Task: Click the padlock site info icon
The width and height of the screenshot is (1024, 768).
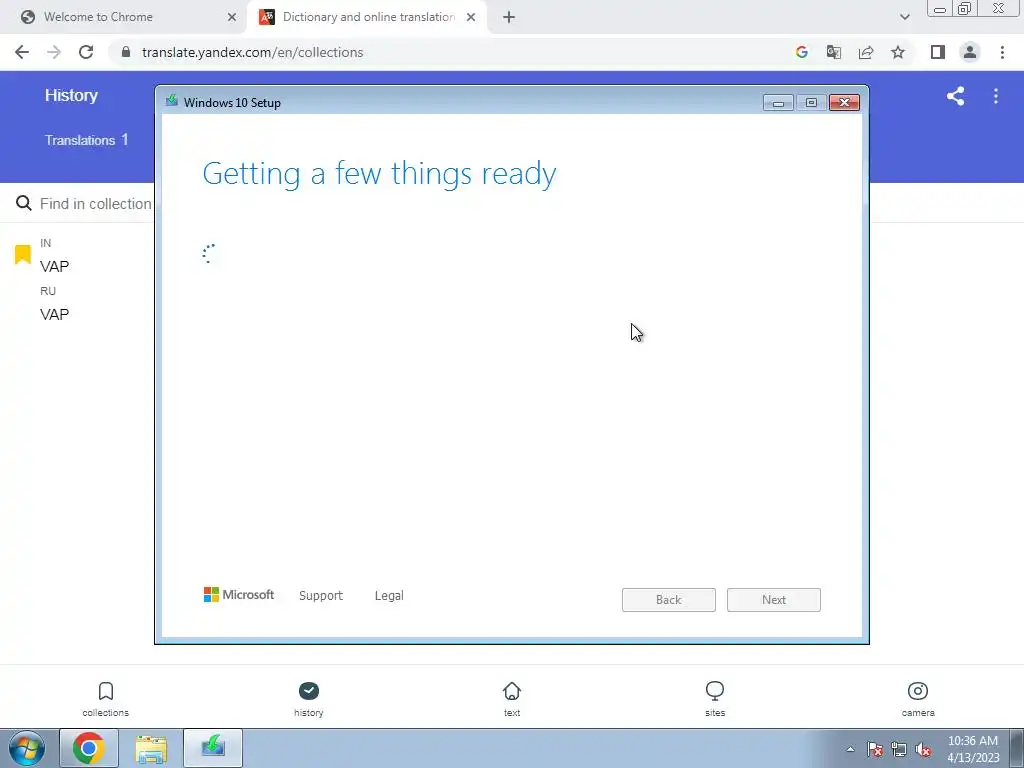Action: tap(126, 52)
